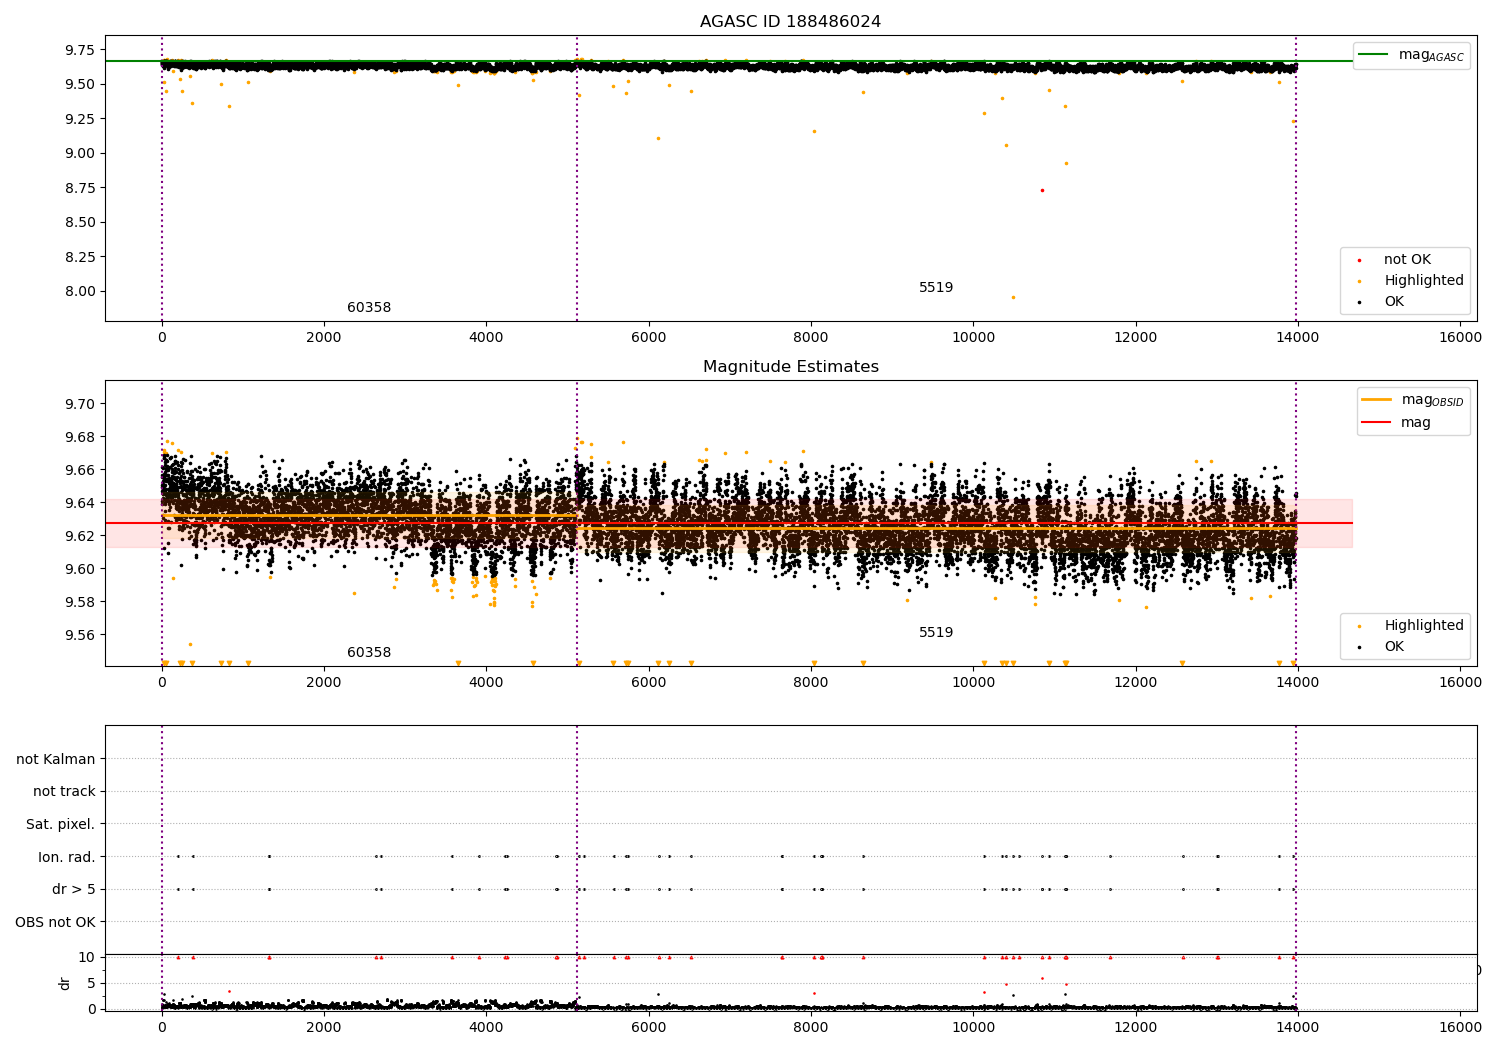Click the mag AGASC legend entry
The image size is (1500, 1050).
click(x=1411, y=55)
